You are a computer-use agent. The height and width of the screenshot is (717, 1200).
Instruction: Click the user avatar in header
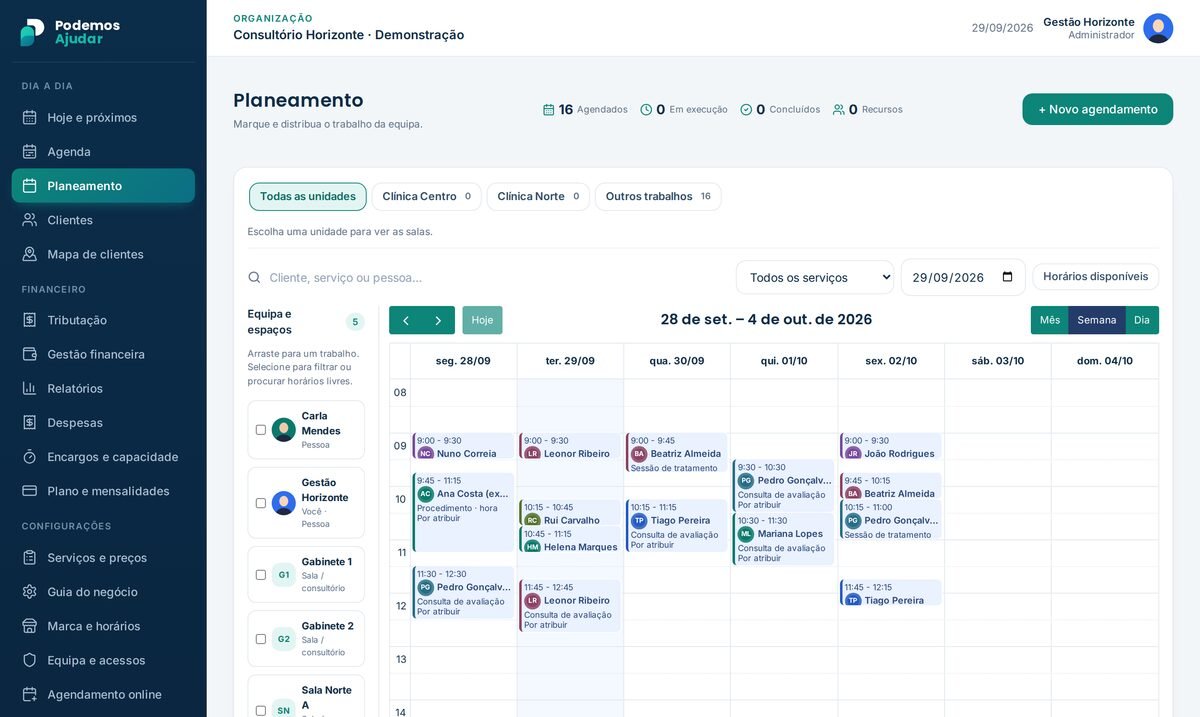[1158, 28]
